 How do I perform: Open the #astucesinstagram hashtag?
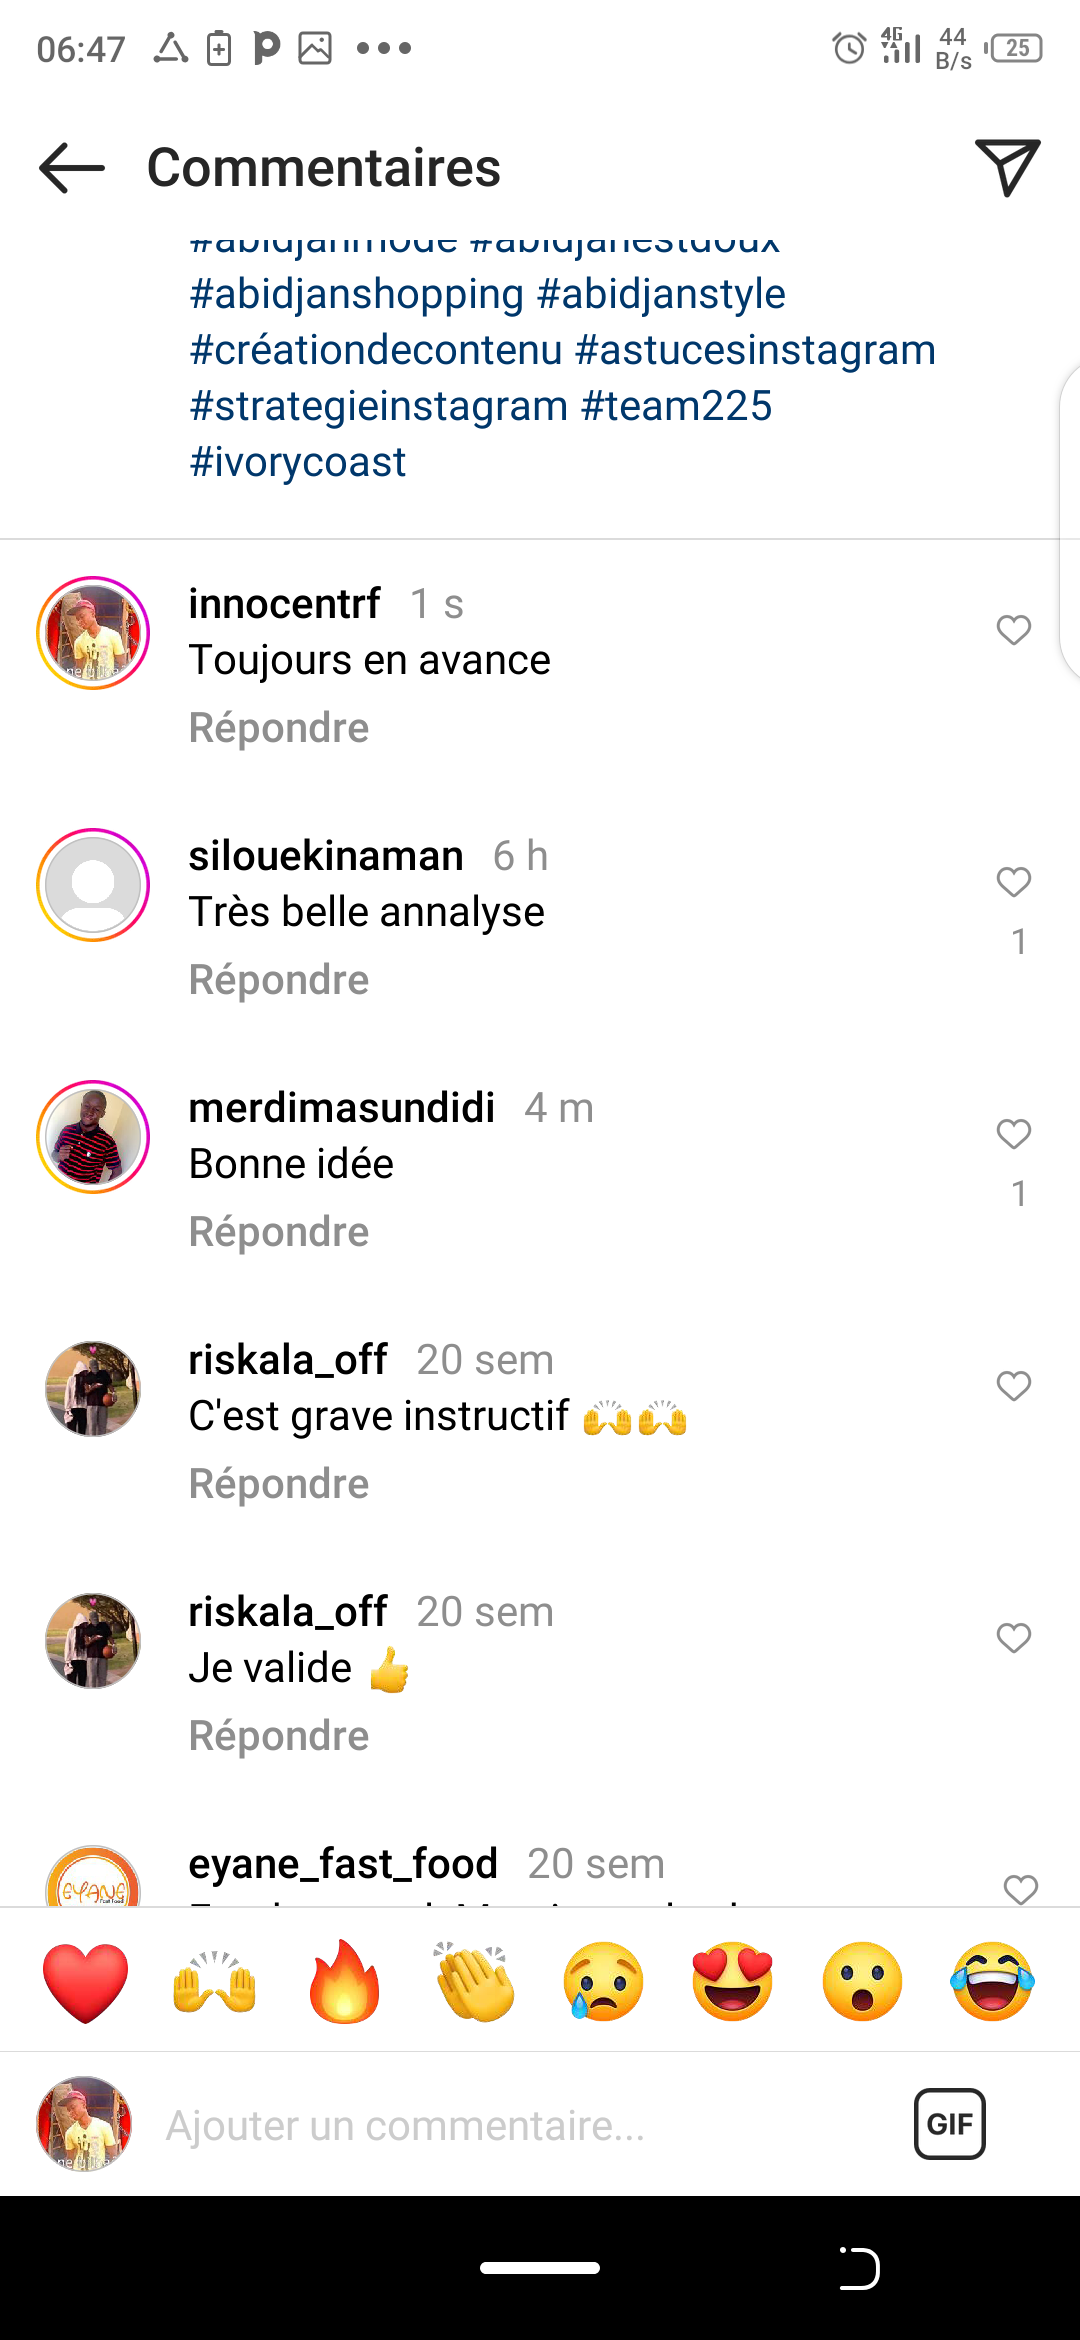[755, 350]
